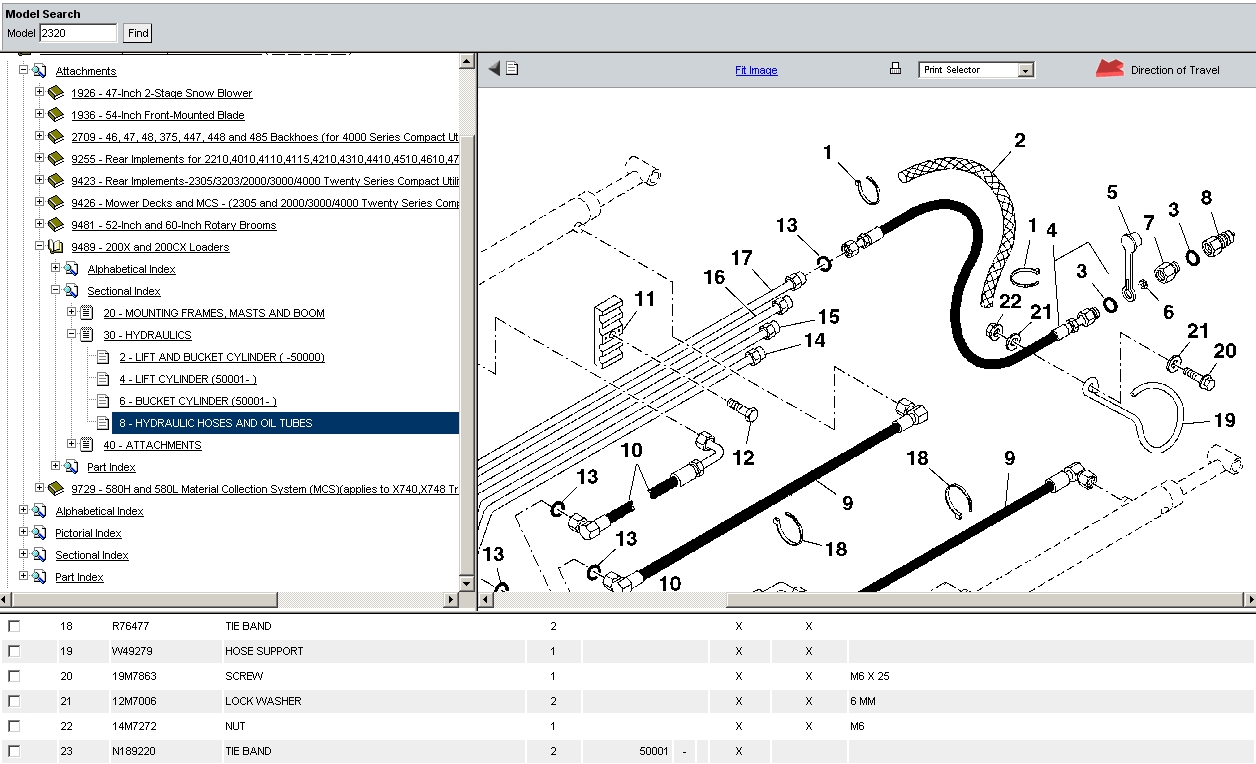This screenshot has width=1256, height=764.
Task: Click the tree panel vertical scrollbar
Action: point(466,350)
